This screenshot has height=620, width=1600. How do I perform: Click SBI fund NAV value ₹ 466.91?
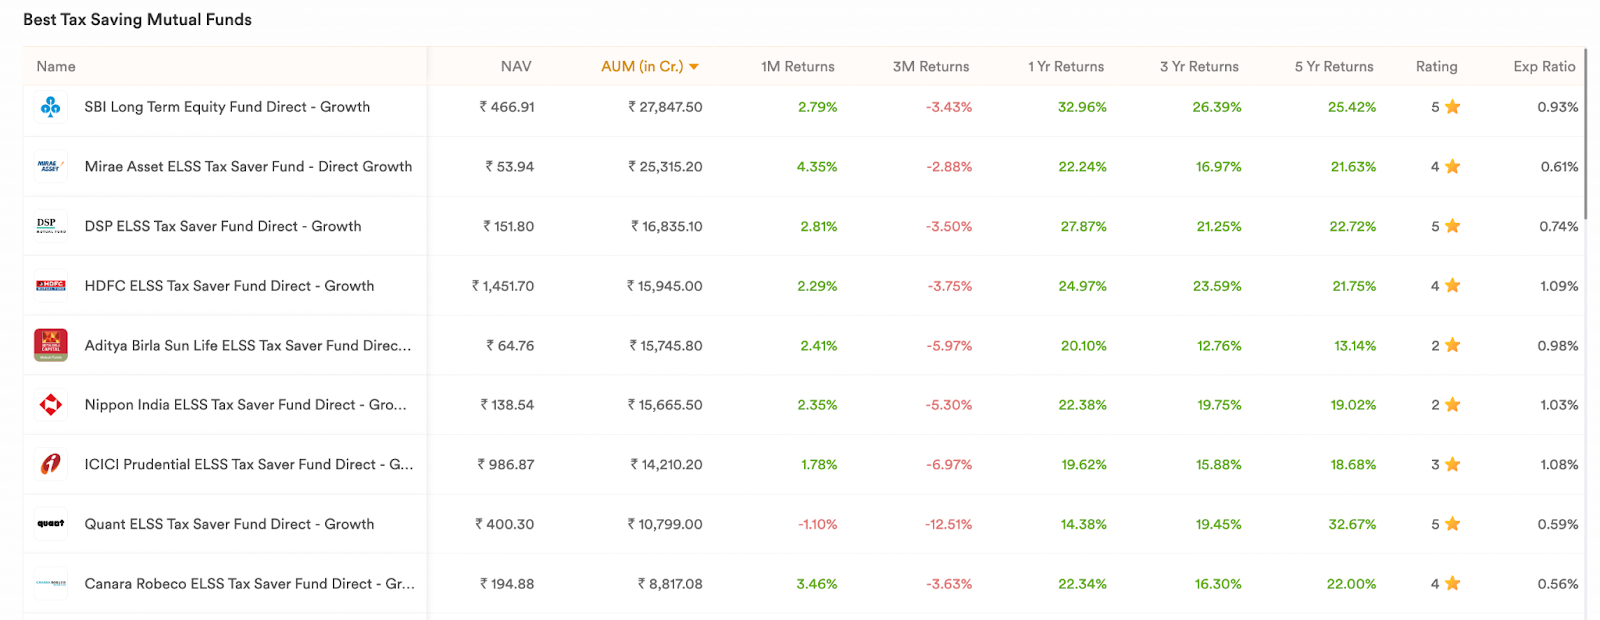pos(507,107)
